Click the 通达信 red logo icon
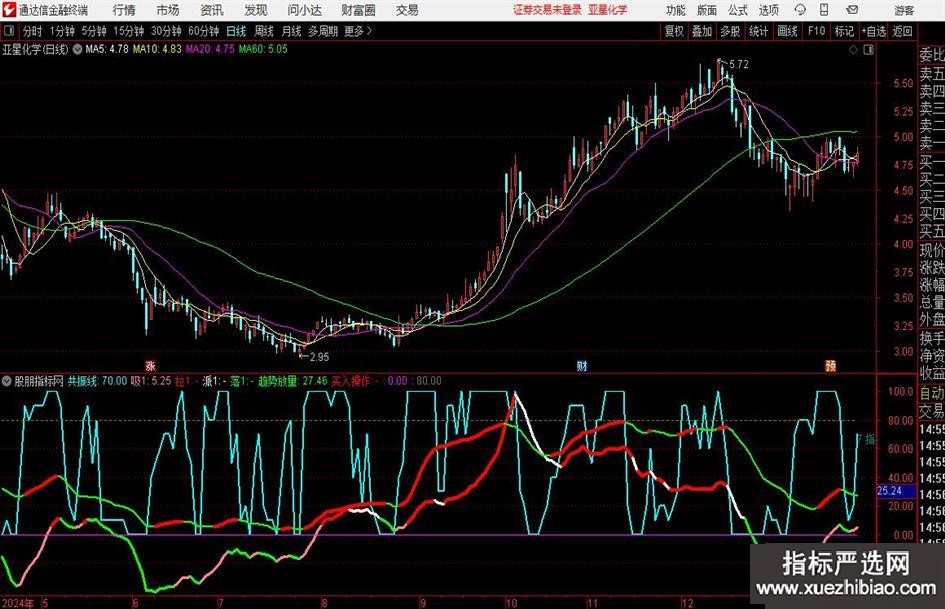Screen dimensions: 945x609 [9, 10]
